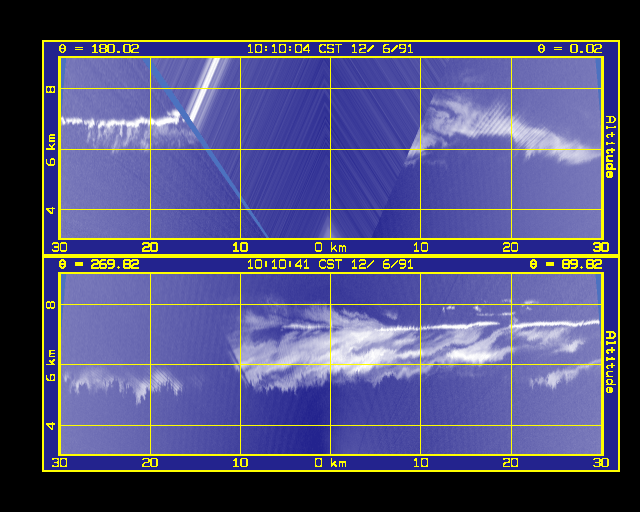The image size is (640, 512).
Task: Click the θ = 269.82 angle label
Action: click(x=99, y=265)
